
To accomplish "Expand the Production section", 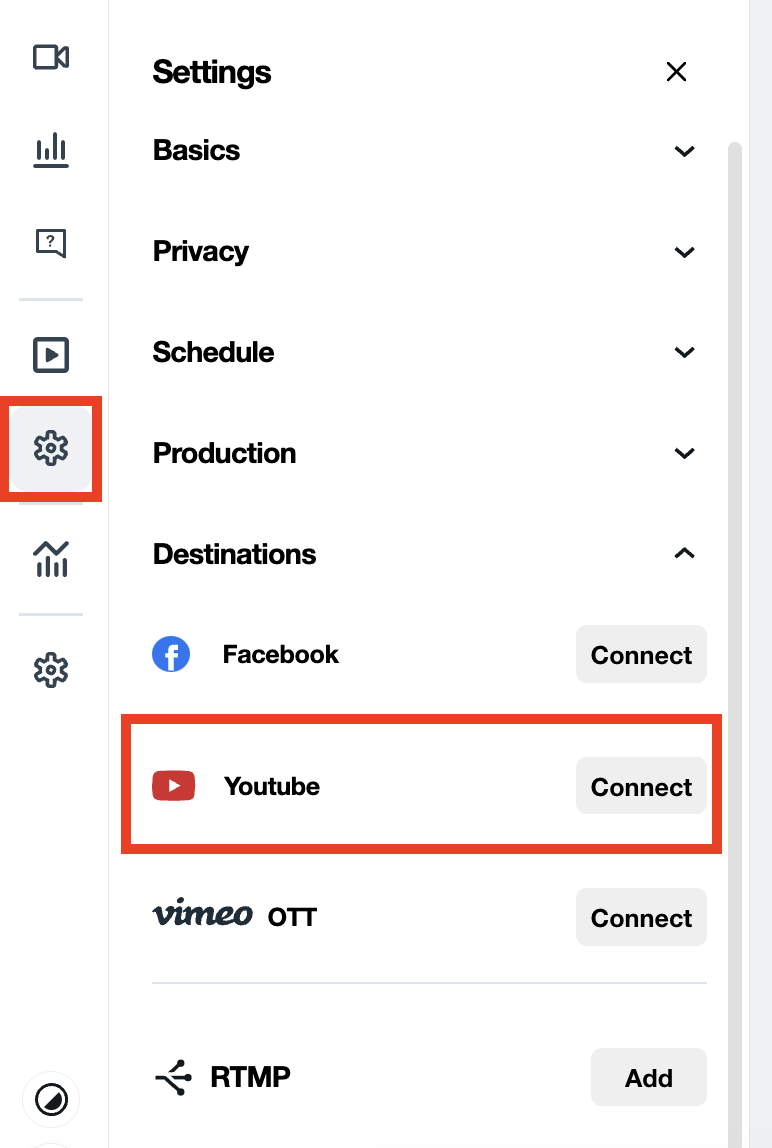I will [x=684, y=454].
